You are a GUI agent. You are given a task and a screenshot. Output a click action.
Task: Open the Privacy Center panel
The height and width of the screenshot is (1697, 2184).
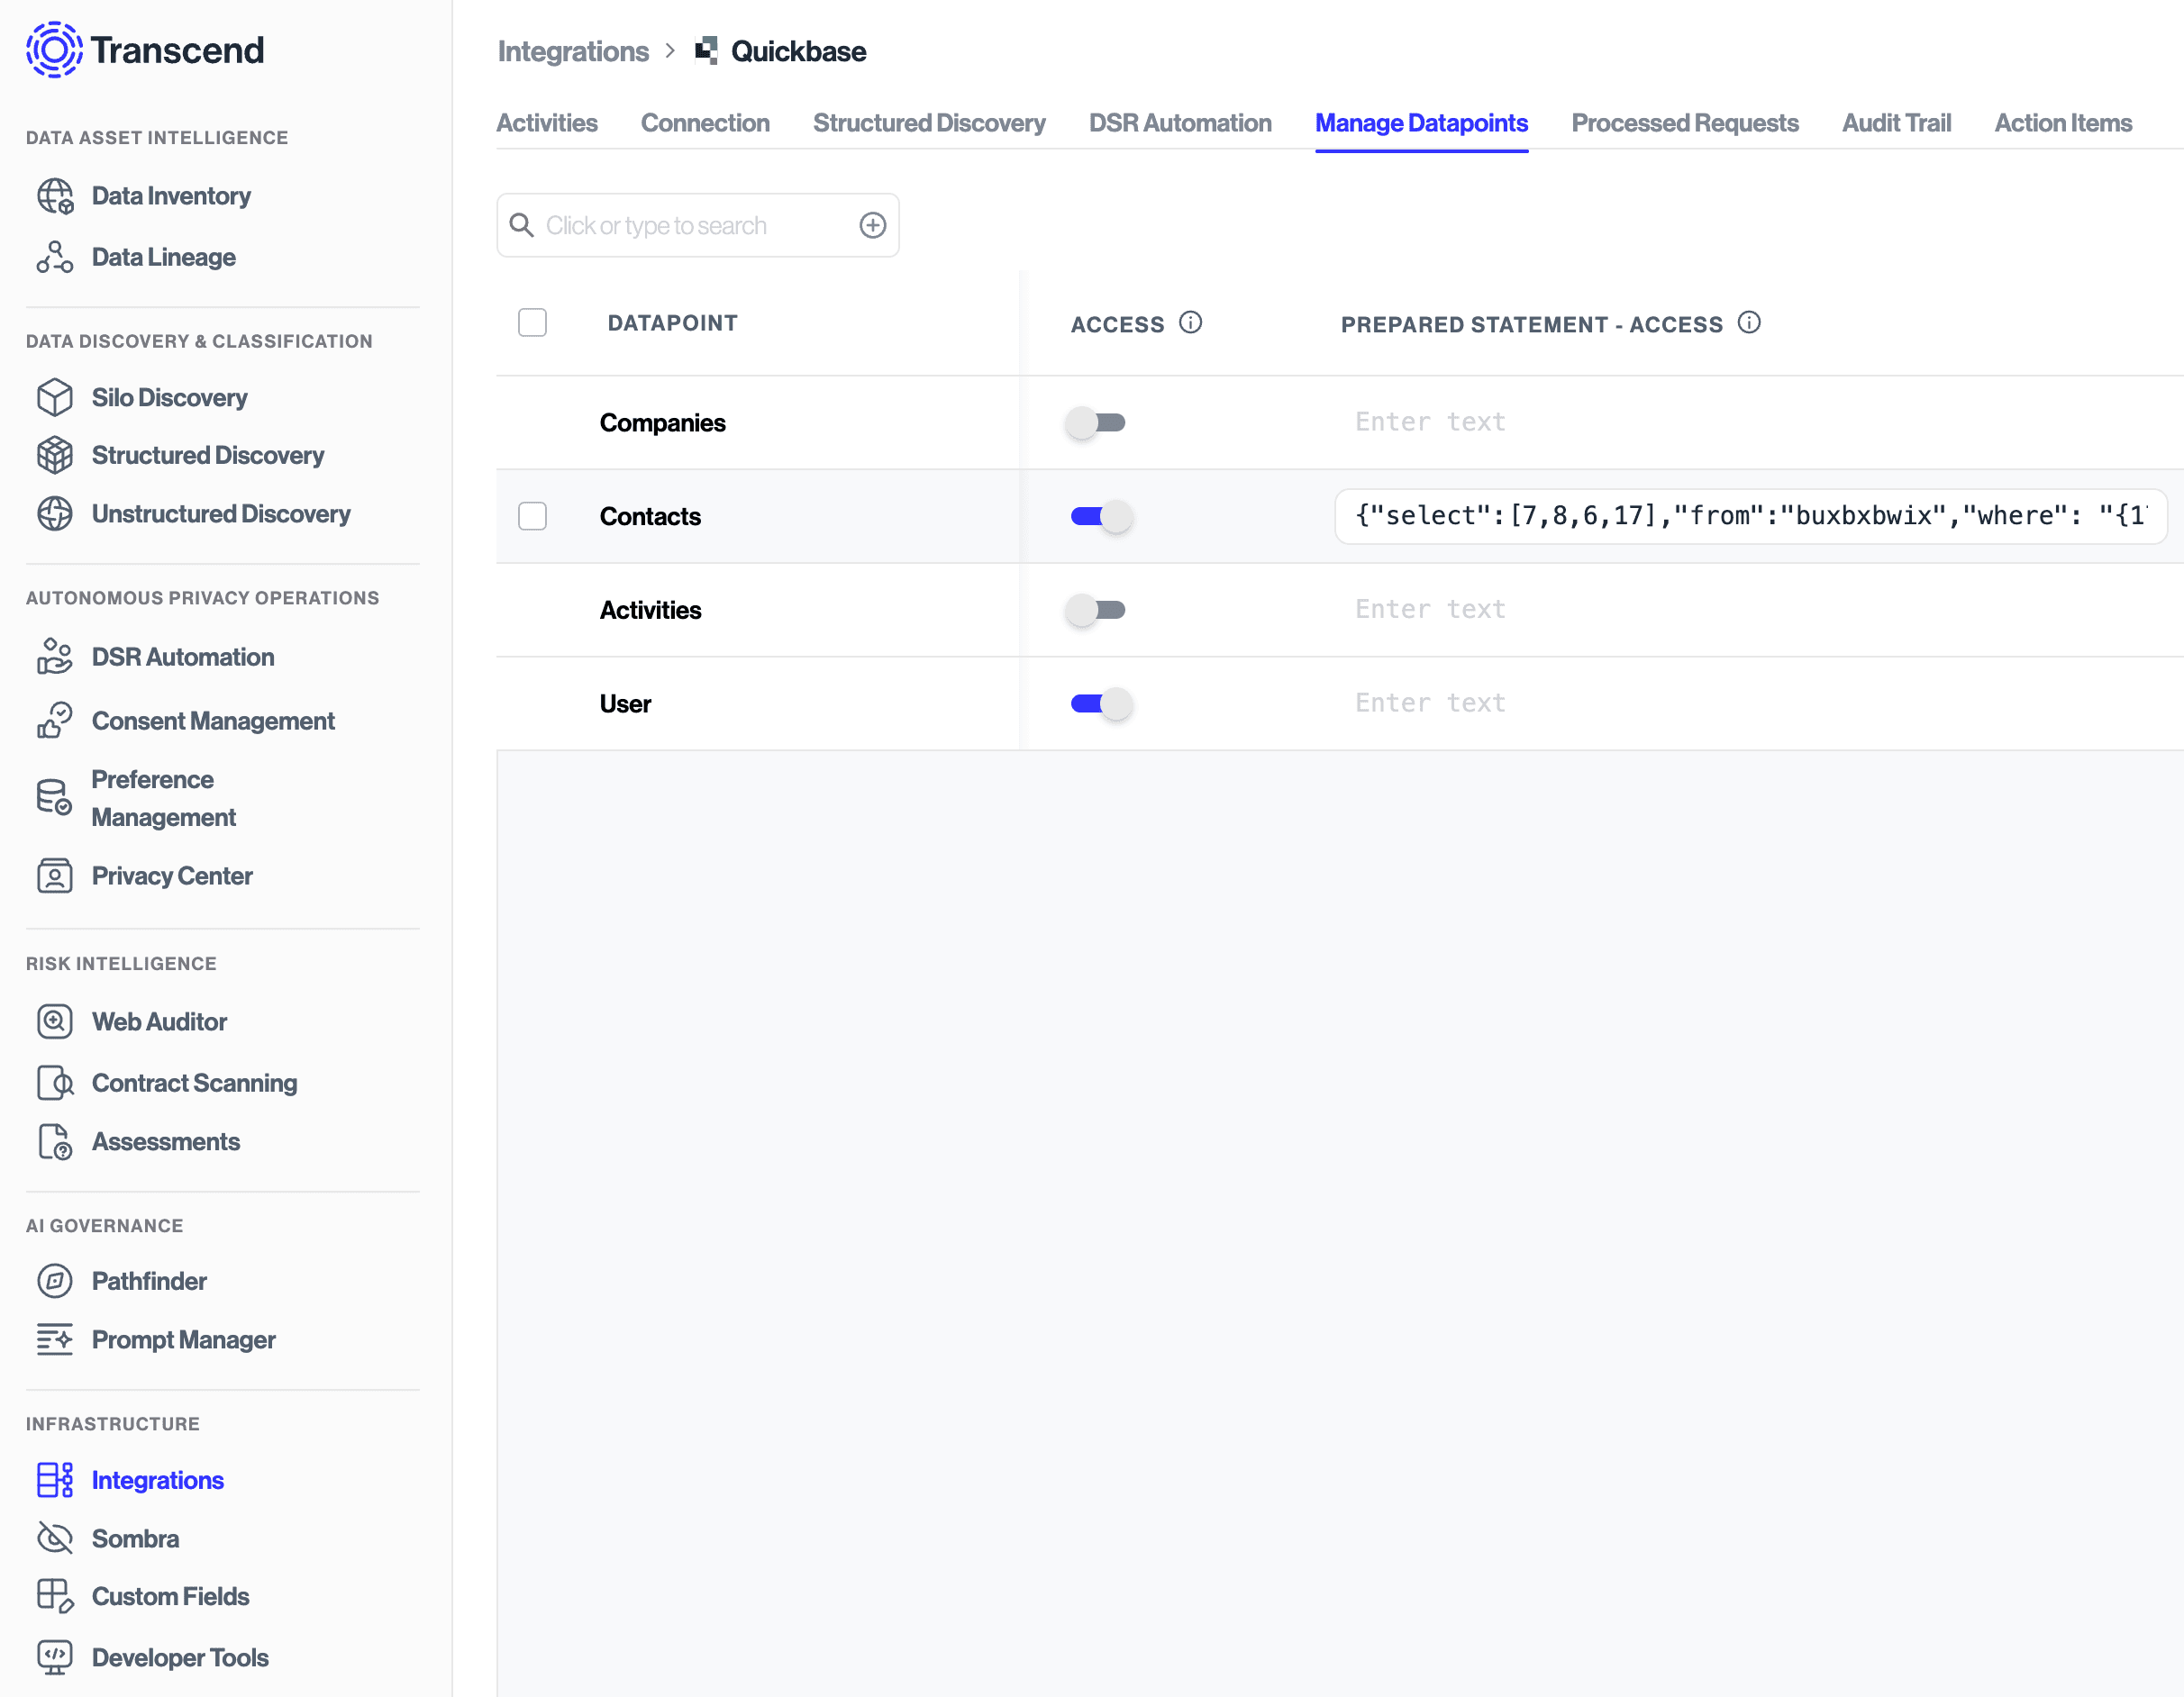click(x=172, y=875)
